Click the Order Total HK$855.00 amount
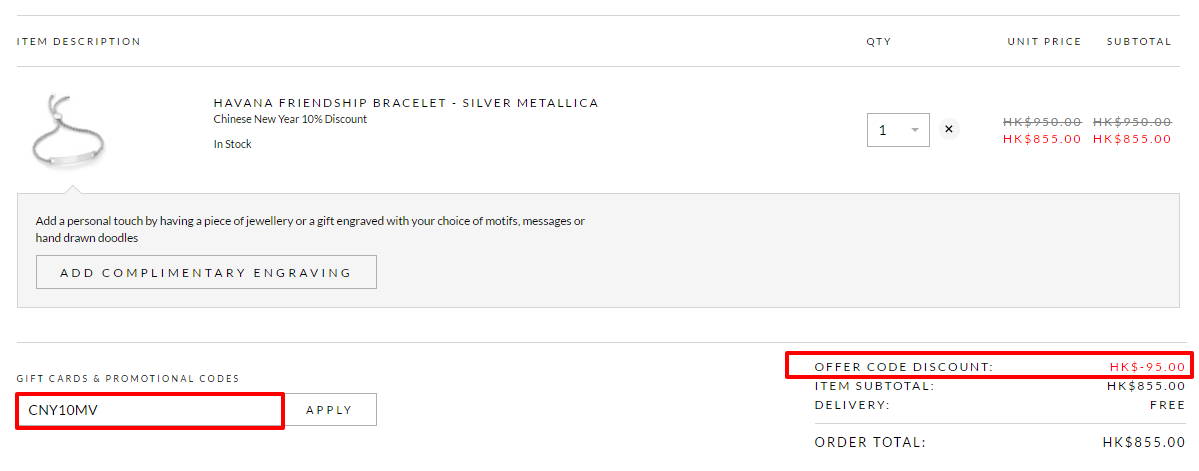Image resolution: width=1199 pixels, height=471 pixels. point(1144,442)
